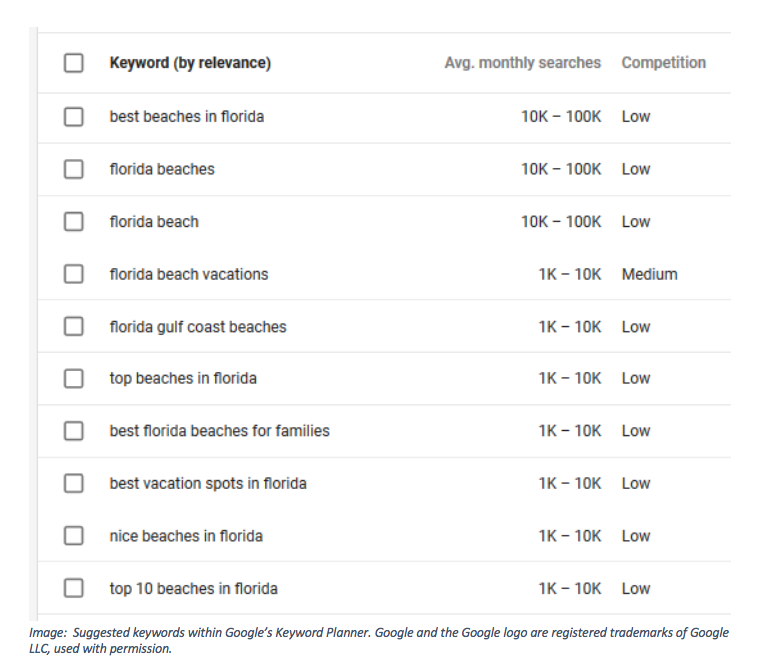The image size is (784, 672).
Task: Check the box for 'best beaches in florida'
Action: click(x=73, y=117)
